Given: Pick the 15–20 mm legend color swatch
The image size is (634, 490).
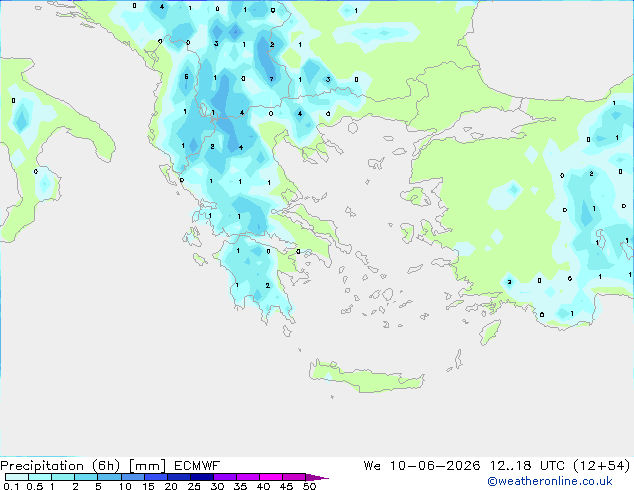Looking at the screenshot, I should tap(156, 477).
